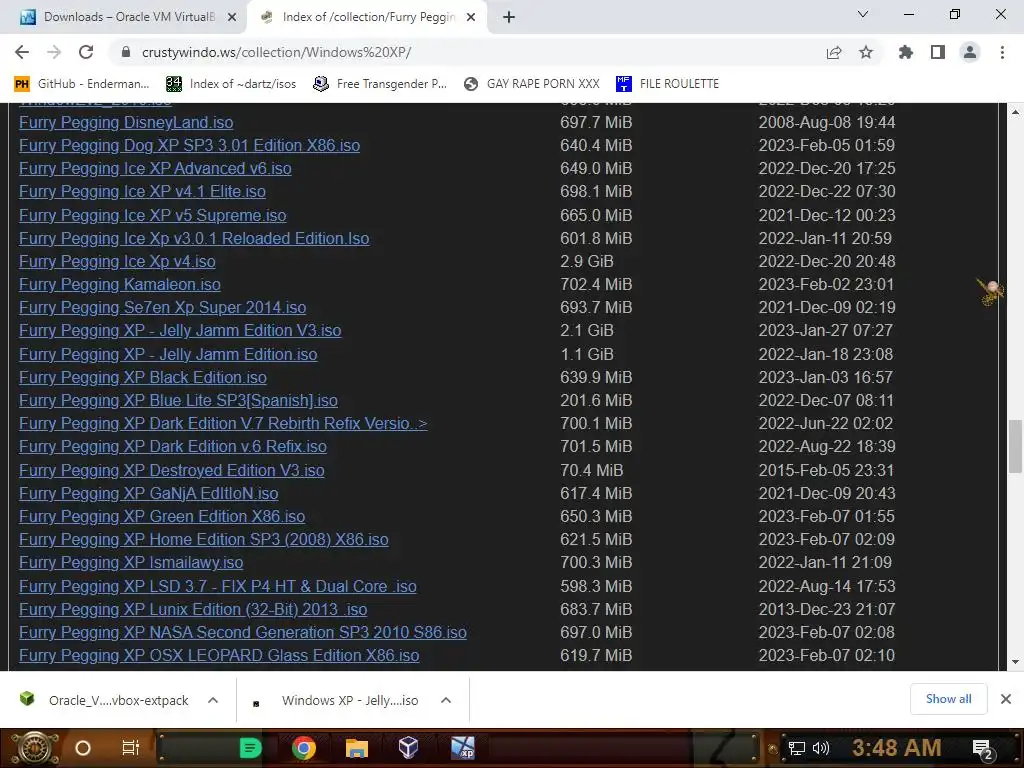Close the Downloads – Oracle VM VirtualBox tab
The image size is (1024, 768).
[x=232, y=17]
